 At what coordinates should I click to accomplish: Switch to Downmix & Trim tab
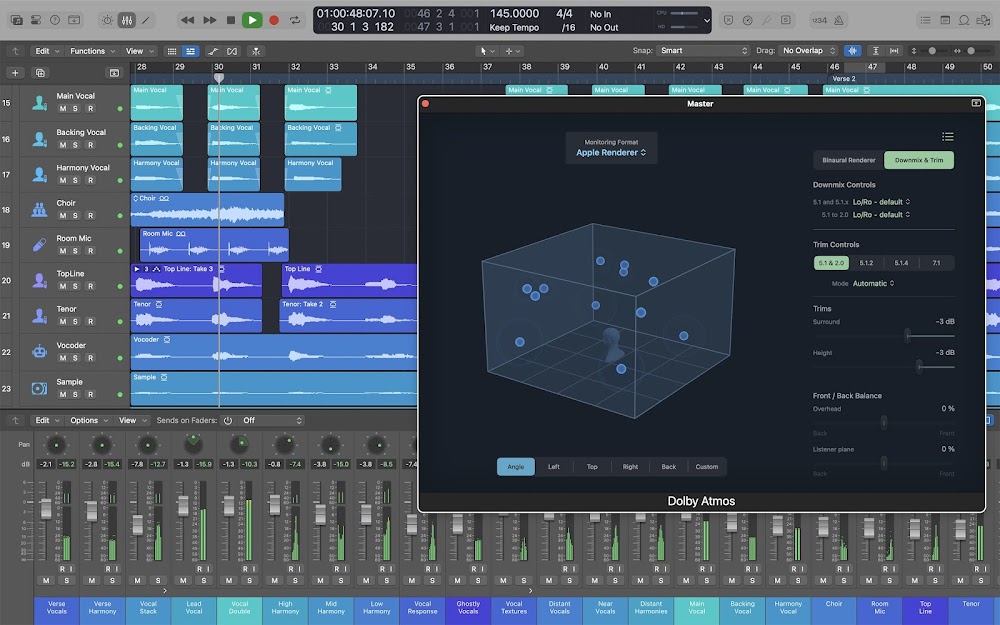coord(918,160)
